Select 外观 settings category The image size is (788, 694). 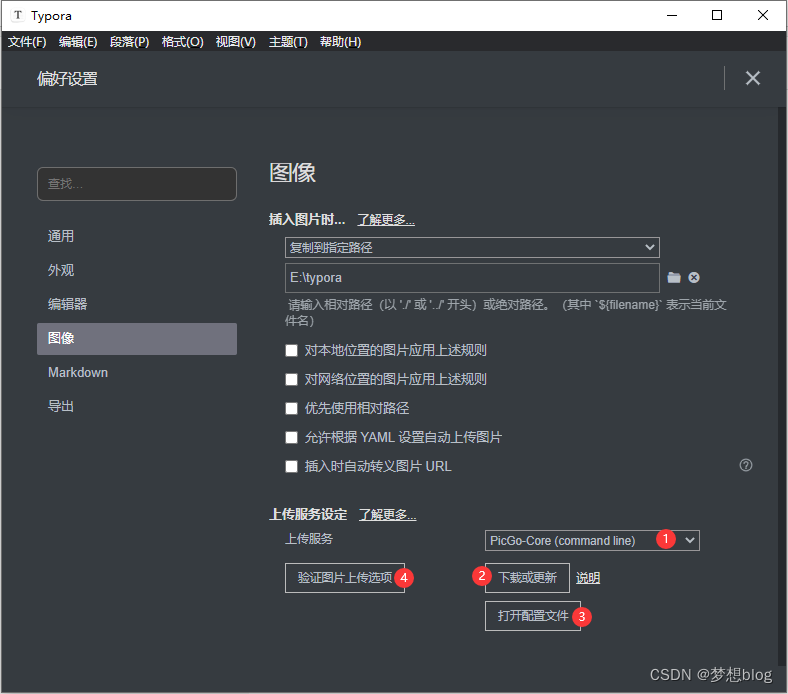click(x=137, y=270)
